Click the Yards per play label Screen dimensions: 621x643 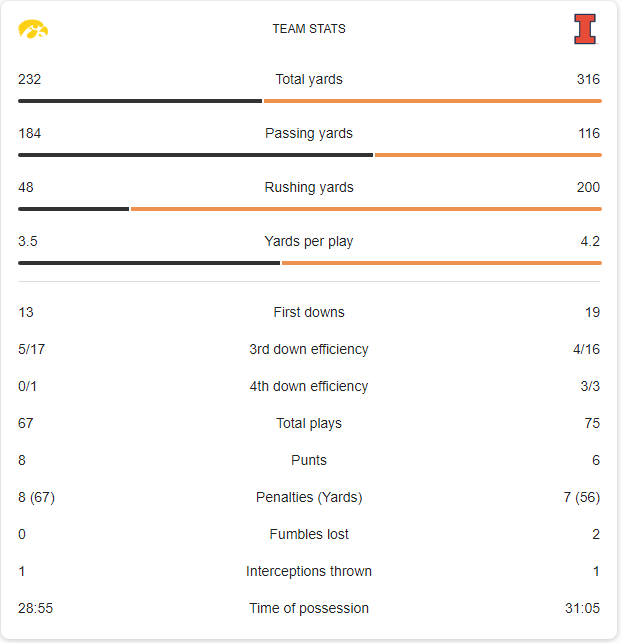coord(309,242)
